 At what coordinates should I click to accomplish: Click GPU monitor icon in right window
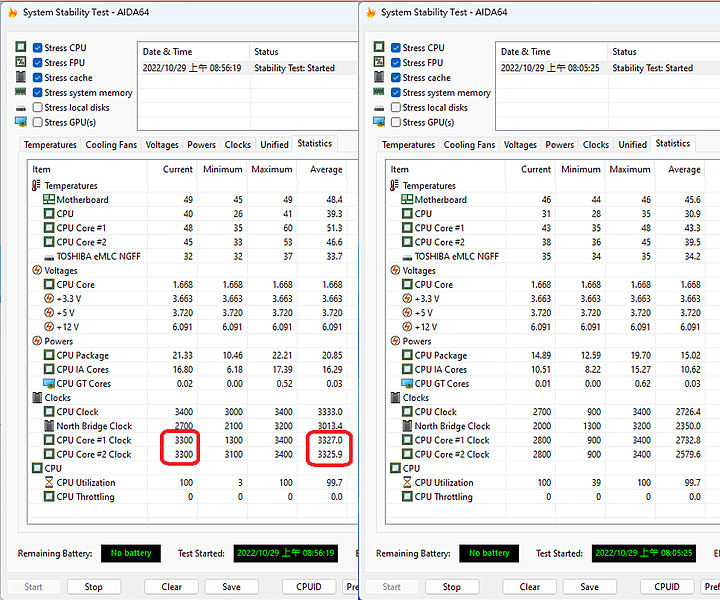[379, 122]
